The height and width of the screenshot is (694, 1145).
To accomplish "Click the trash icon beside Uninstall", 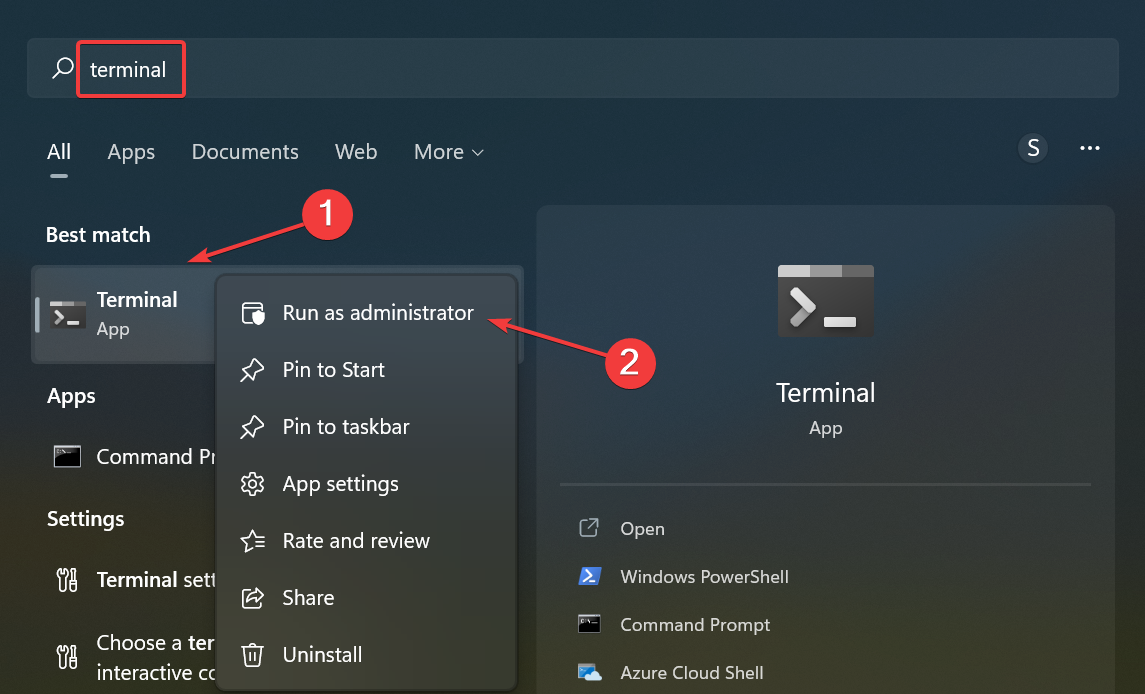I will [x=253, y=655].
